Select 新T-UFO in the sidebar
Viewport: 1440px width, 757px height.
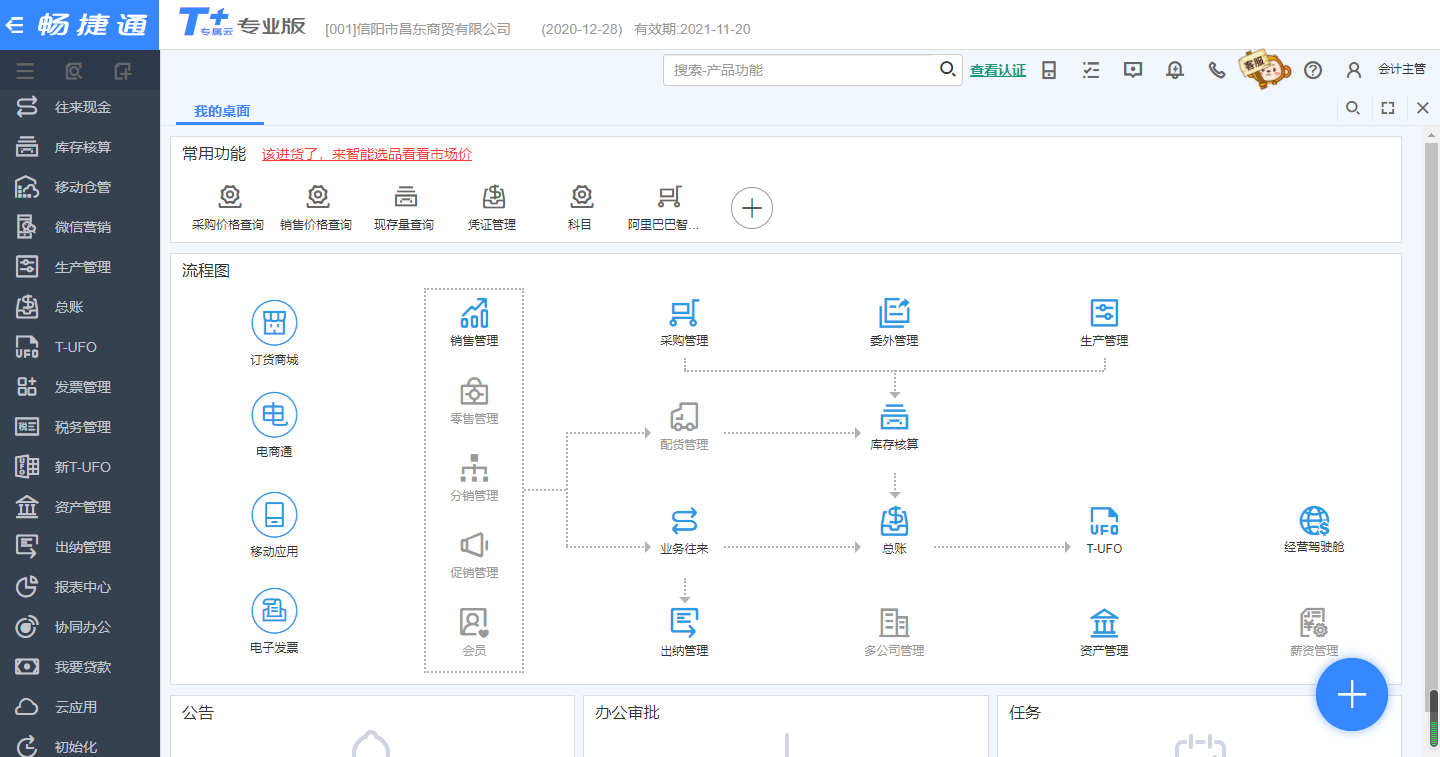click(x=80, y=467)
